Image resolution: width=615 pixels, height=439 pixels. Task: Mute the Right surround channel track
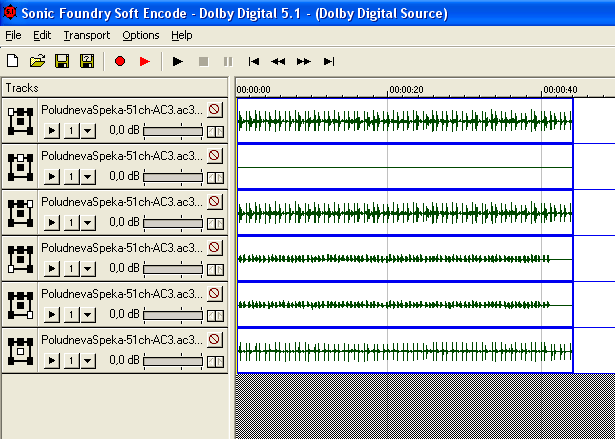click(x=215, y=293)
